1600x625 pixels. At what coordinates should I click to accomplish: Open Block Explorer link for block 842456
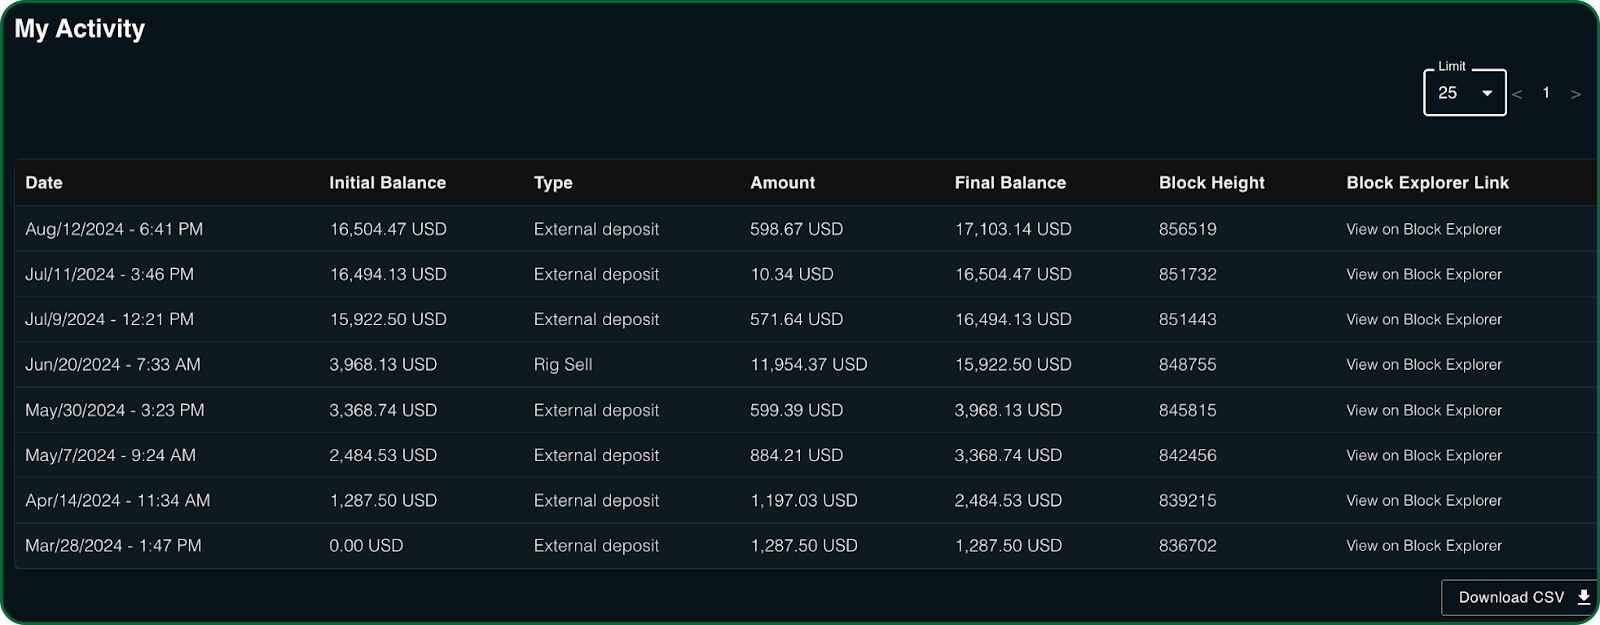tap(1424, 455)
